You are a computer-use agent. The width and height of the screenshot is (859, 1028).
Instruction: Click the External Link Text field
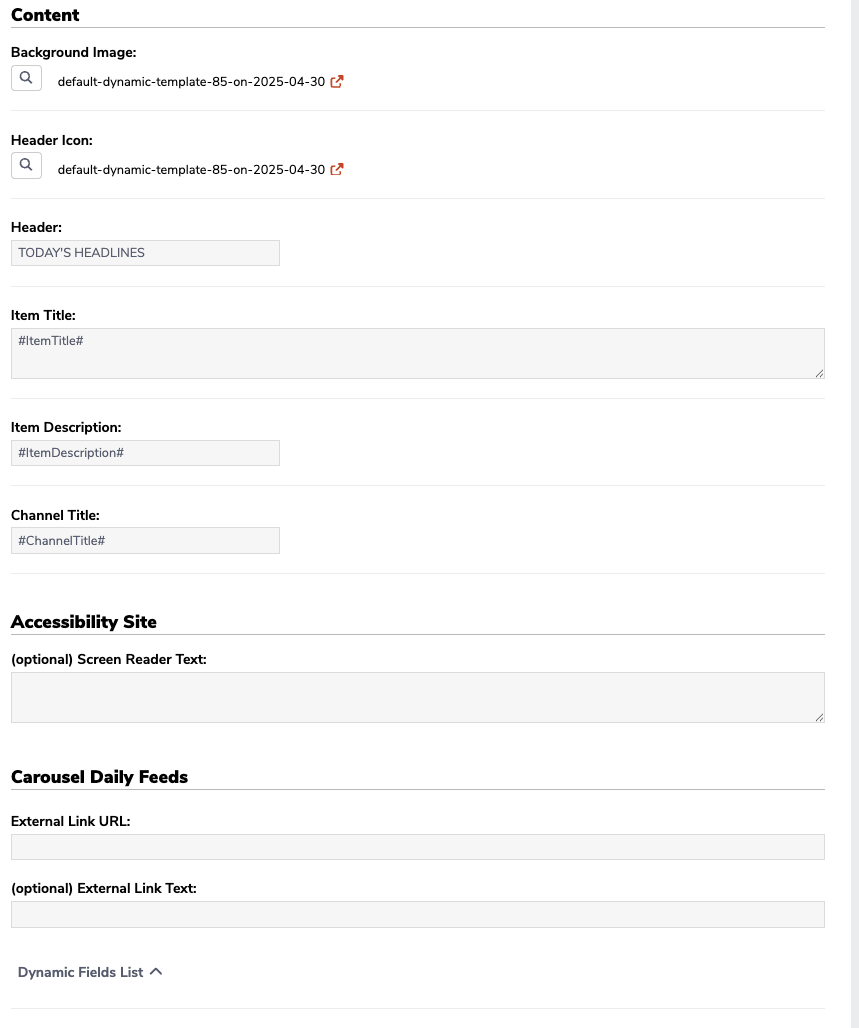point(418,915)
